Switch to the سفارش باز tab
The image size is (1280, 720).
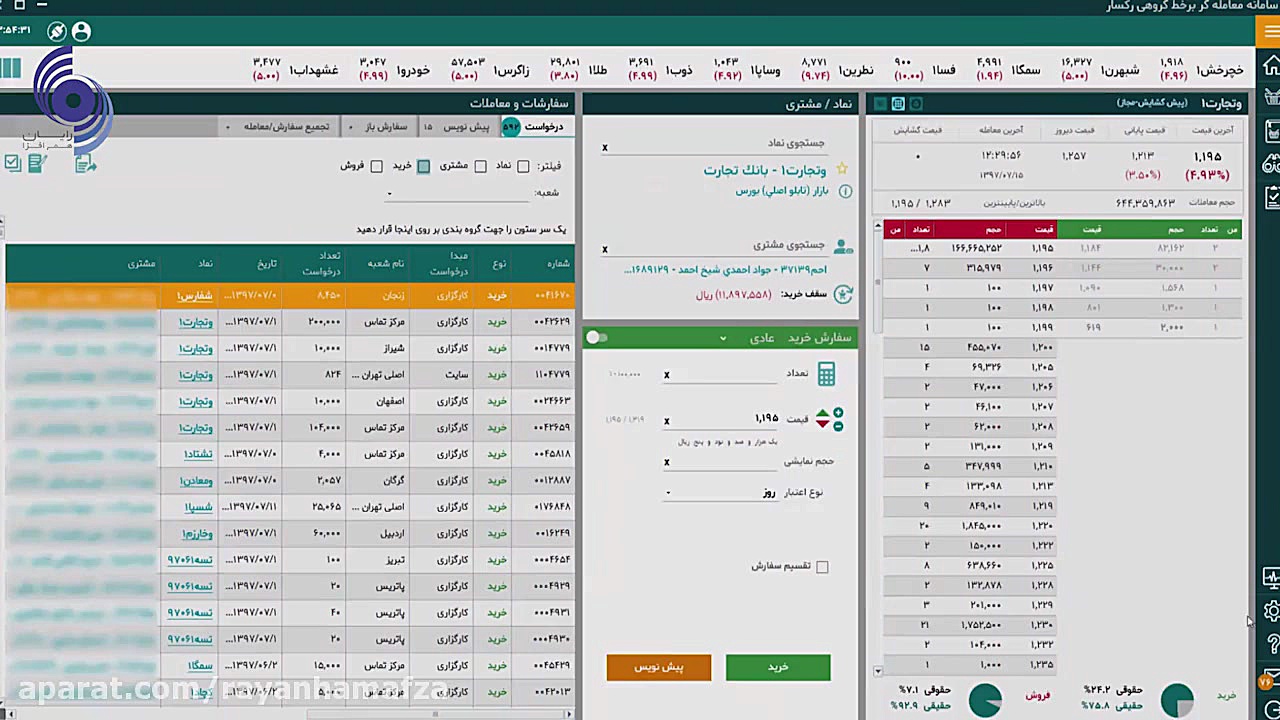click(378, 127)
